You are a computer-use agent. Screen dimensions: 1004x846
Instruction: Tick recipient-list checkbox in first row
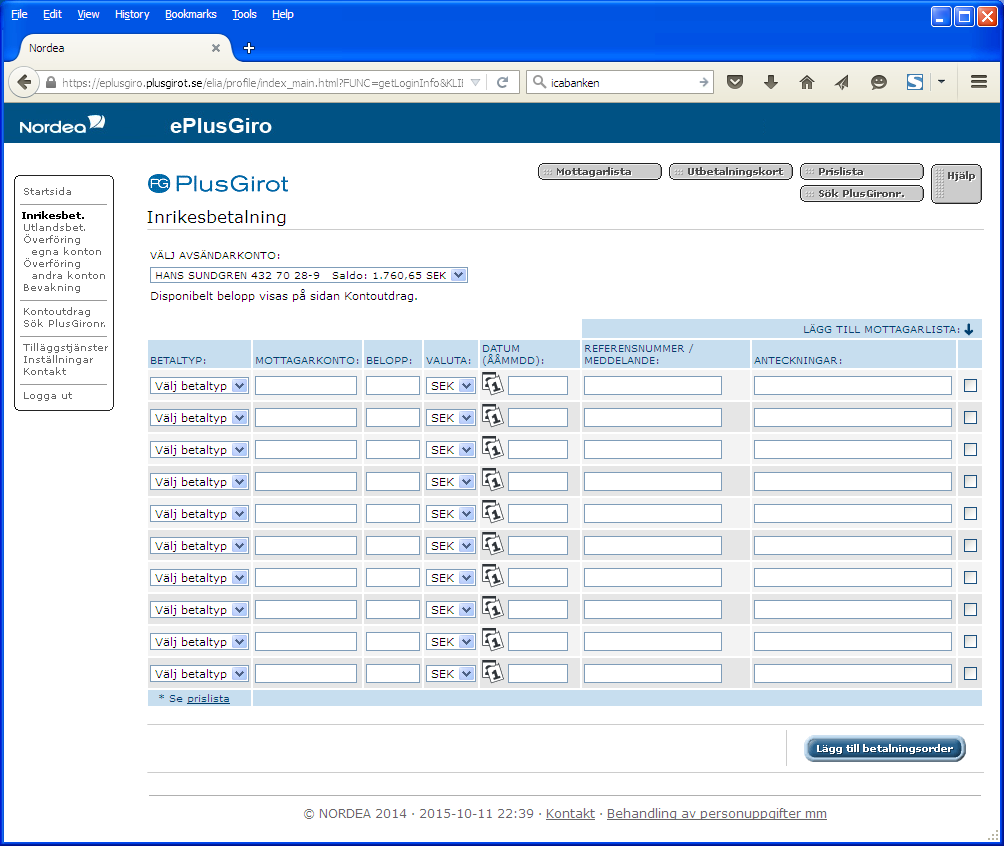(x=970, y=386)
